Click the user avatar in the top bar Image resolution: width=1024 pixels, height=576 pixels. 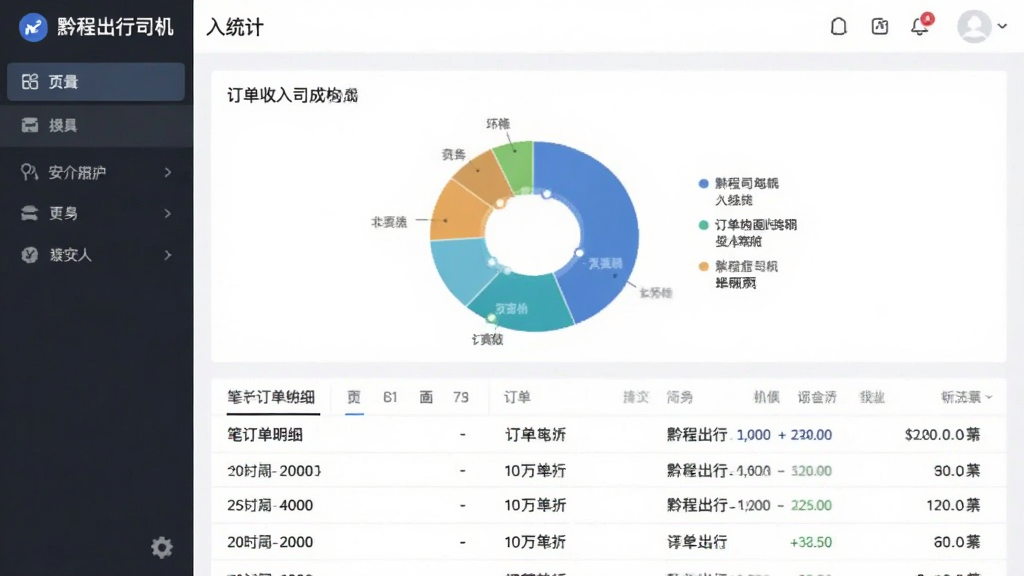[x=974, y=27]
